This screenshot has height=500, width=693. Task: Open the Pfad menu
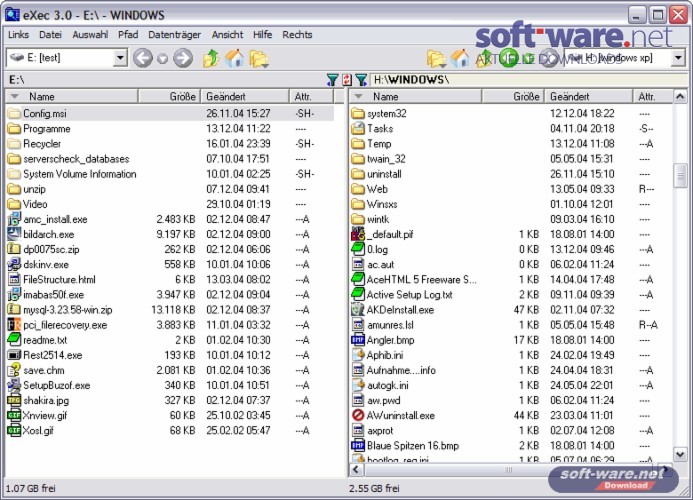click(x=128, y=34)
